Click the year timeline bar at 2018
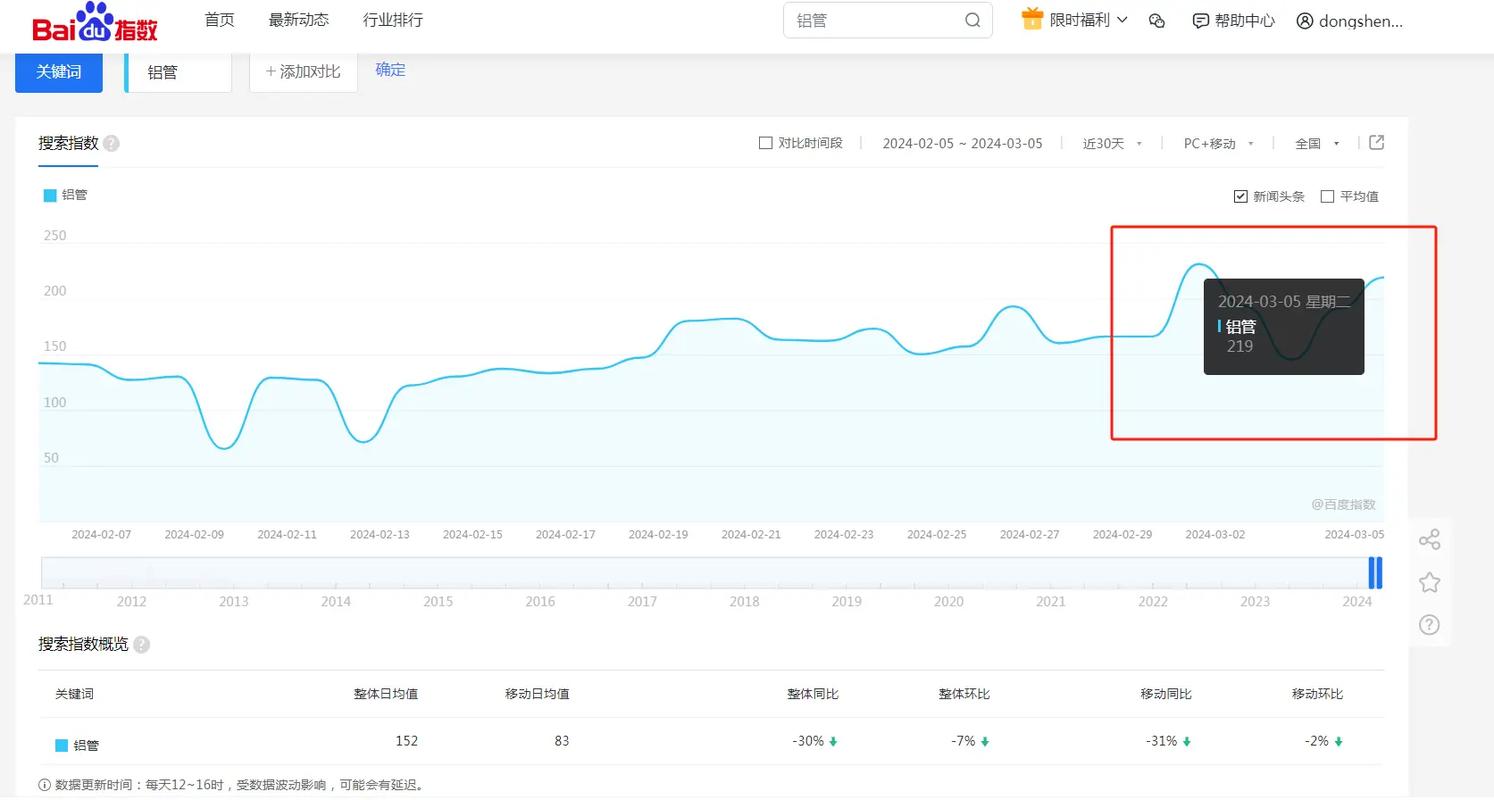Image resolution: width=1494 pixels, height=800 pixels. click(744, 573)
